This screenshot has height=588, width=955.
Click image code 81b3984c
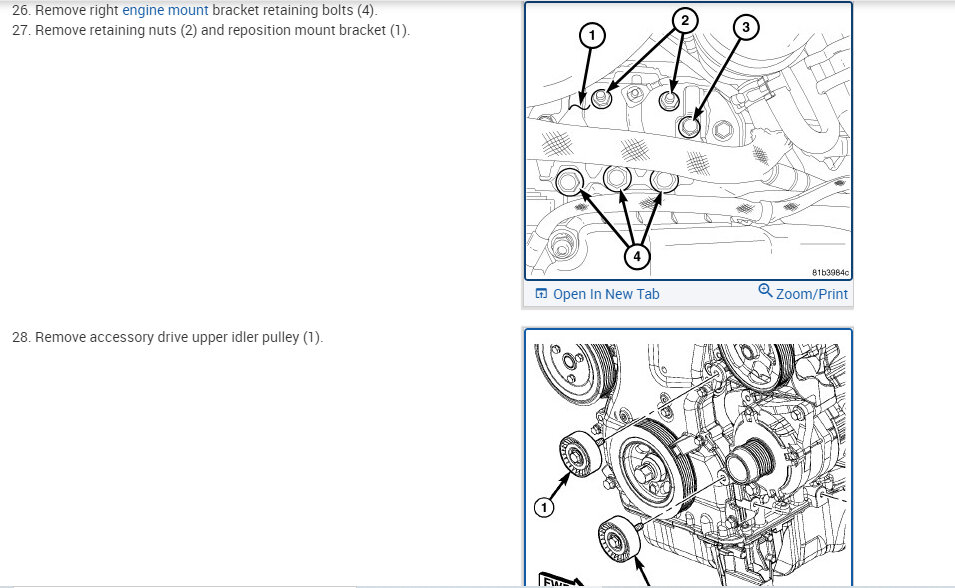click(x=830, y=272)
